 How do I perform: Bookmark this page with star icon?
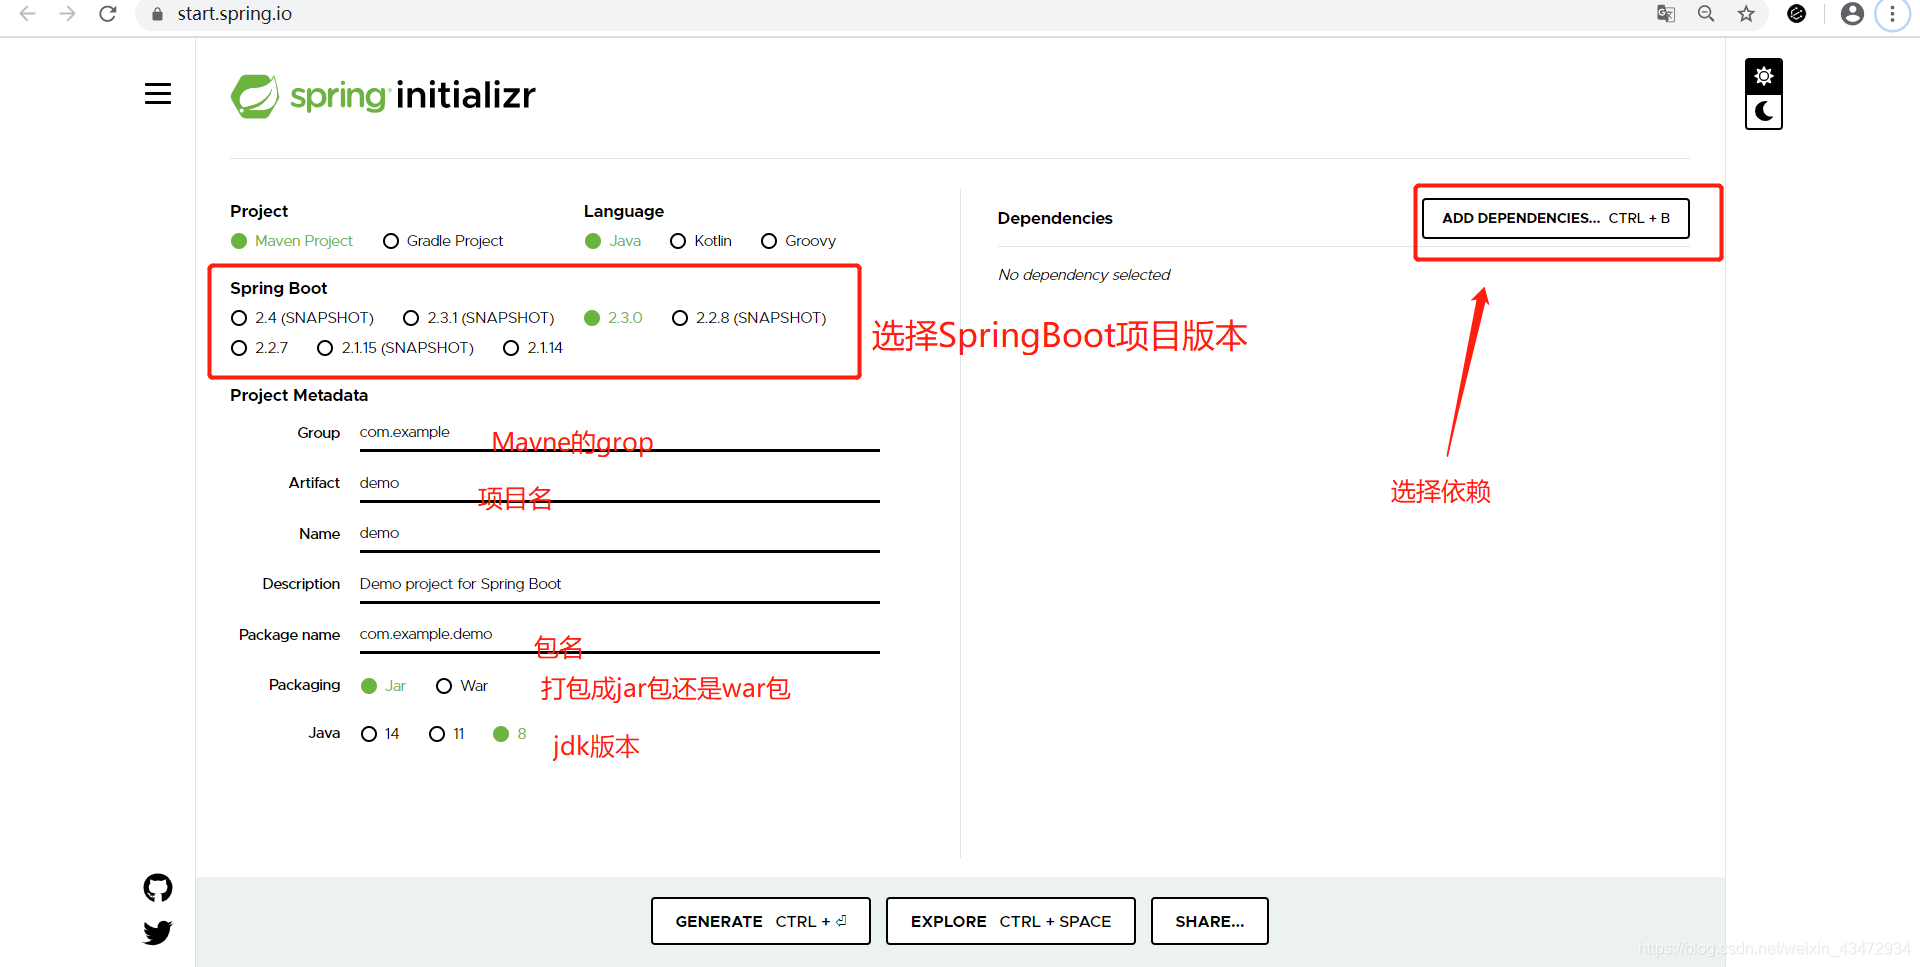(1746, 14)
